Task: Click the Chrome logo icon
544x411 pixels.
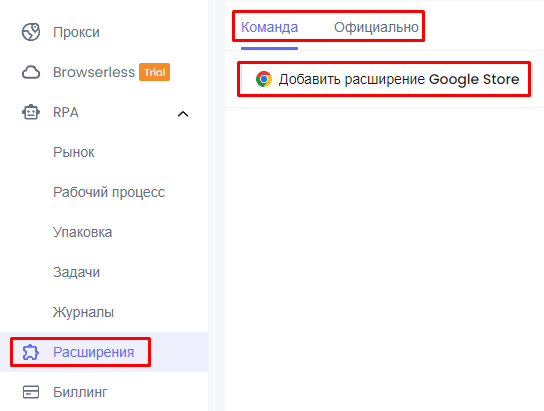Action: [264, 79]
